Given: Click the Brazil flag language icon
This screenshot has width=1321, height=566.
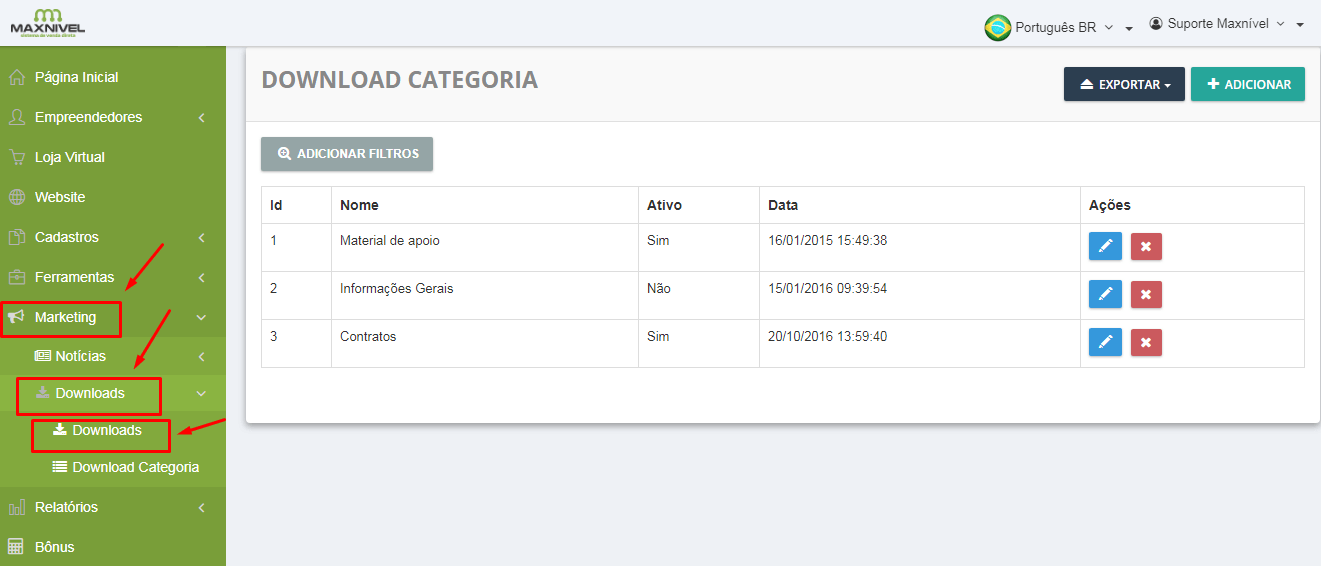Looking at the screenshot, I should tap(997, 27).
